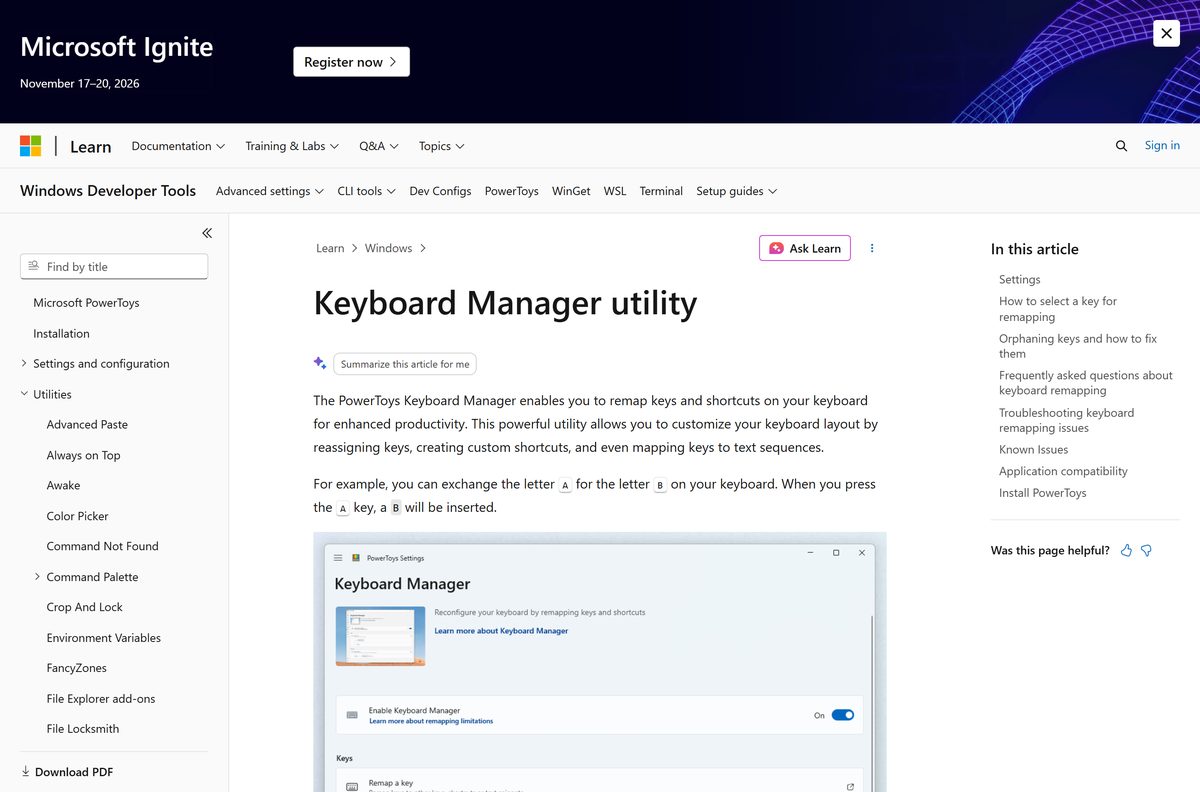Click the Register now button
This screenshot has height=792, width=1200.
point(351,62)
